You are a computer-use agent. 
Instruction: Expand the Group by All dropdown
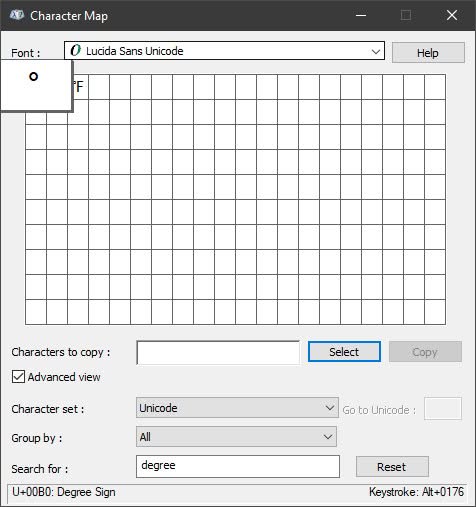click(236, 437)
